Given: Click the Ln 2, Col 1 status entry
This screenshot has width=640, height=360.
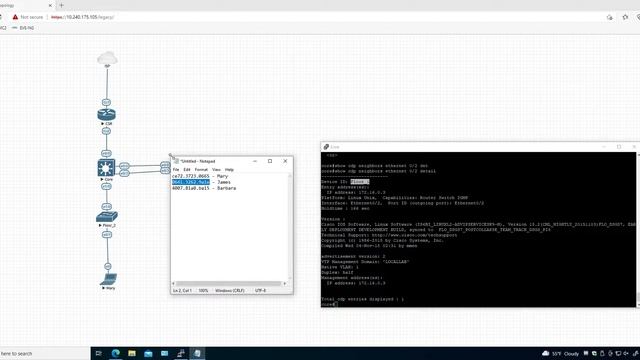Looking at the screenshot, I should tap(182, 290).
